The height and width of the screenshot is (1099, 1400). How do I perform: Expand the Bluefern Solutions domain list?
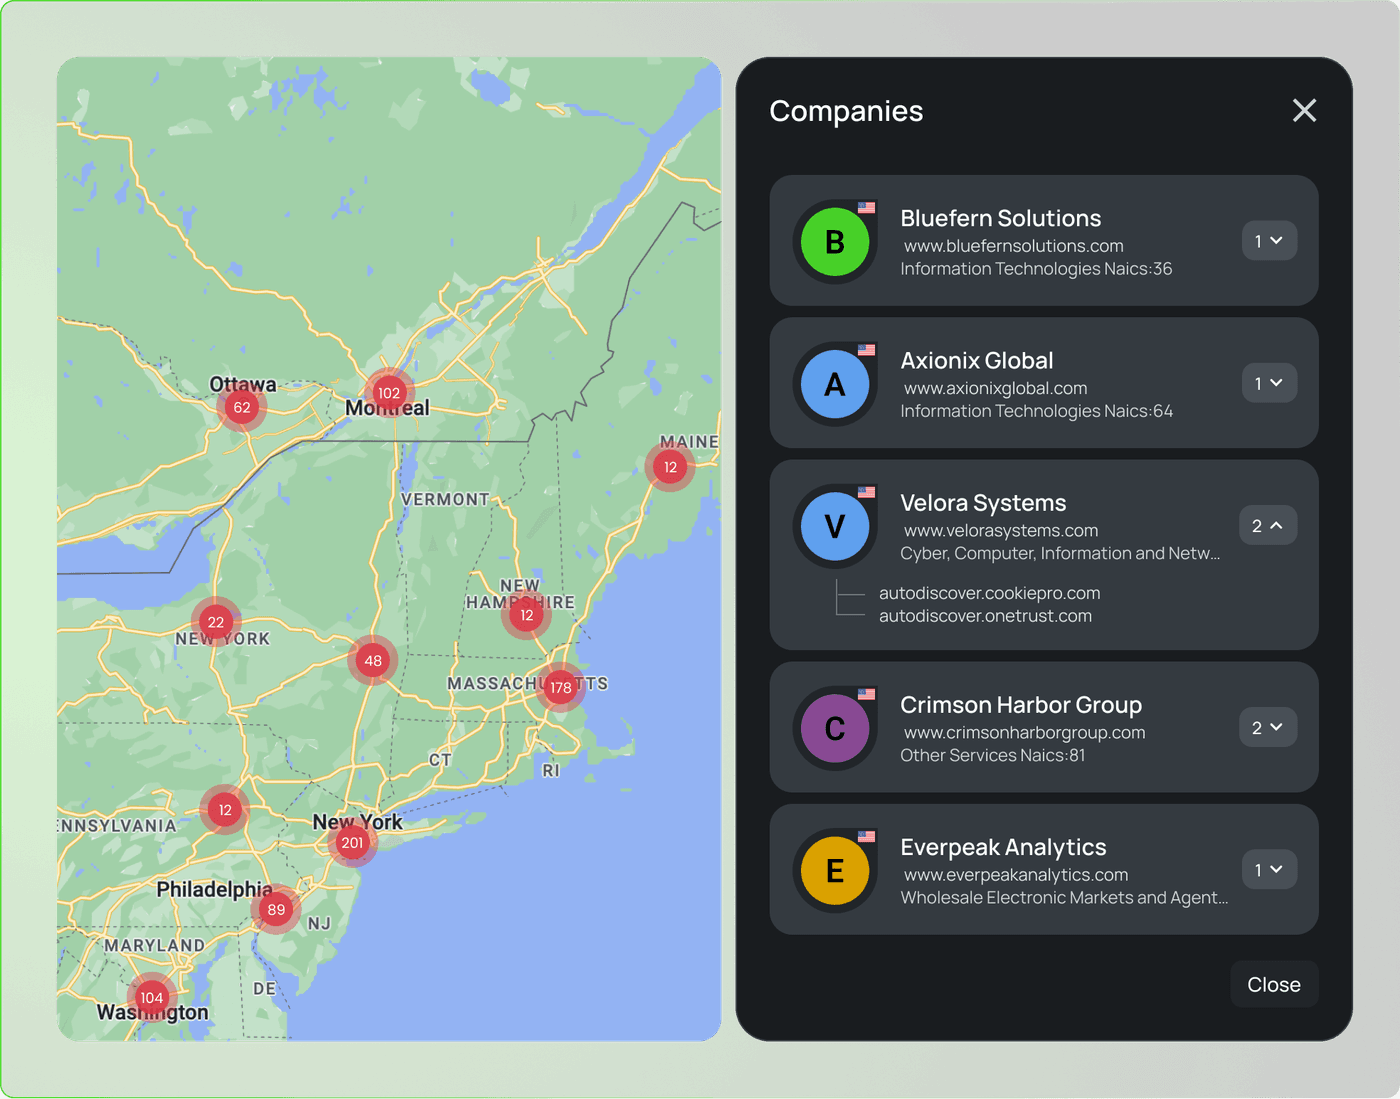tap(1269, 241)
